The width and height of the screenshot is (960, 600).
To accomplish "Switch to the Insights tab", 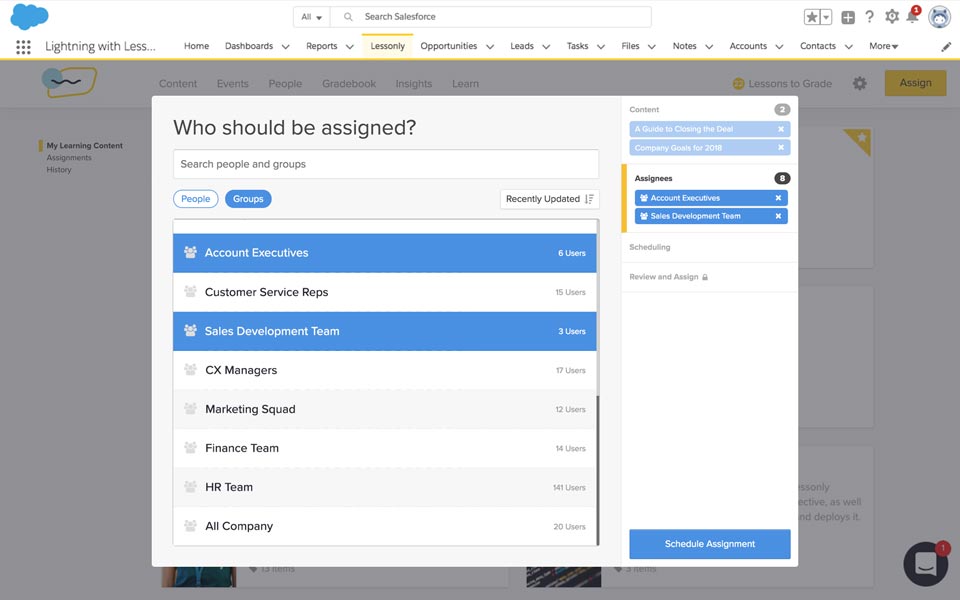I will click(414, 84).
